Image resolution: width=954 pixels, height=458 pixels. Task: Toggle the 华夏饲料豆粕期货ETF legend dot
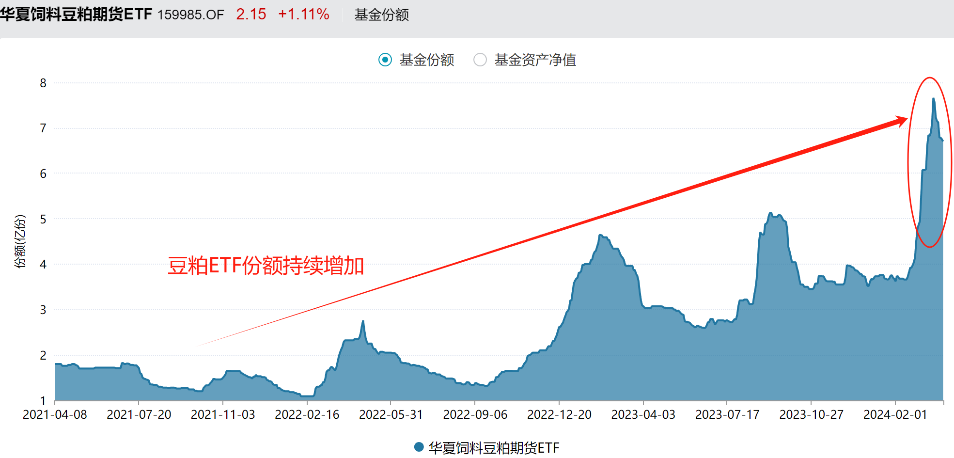pyautogui.click(x=418, y=447)
